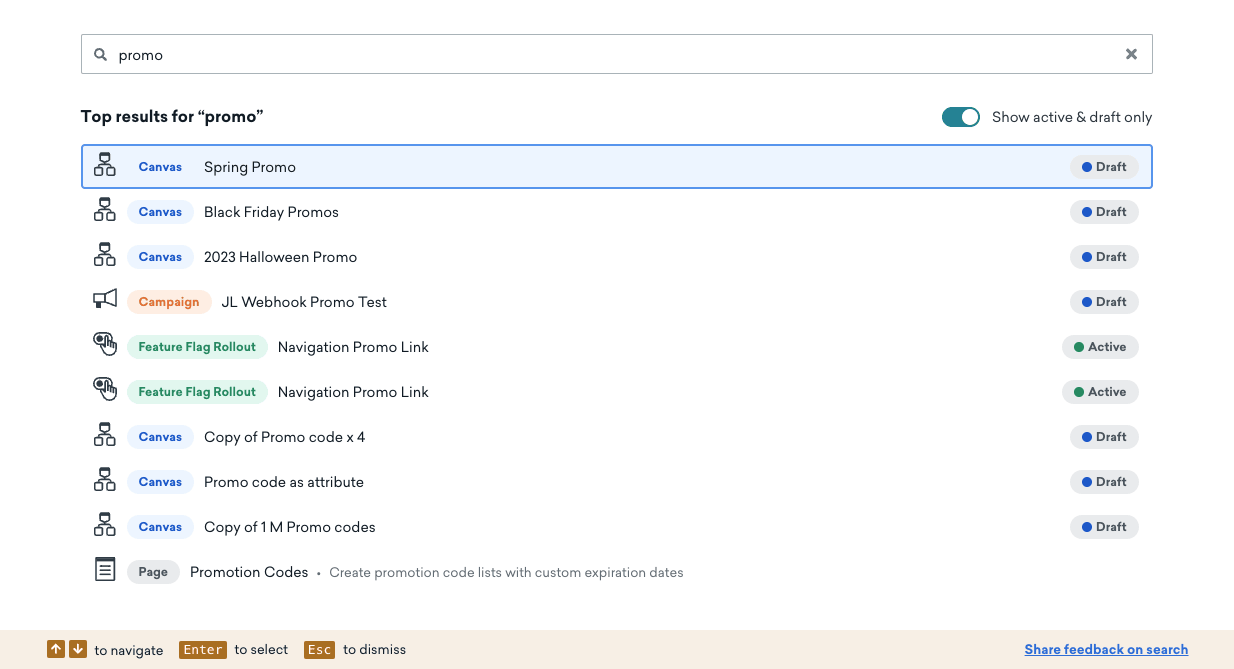The image size is (1234, 669).
Task: Open Copy of Promo code x 4
Action: 284,437
